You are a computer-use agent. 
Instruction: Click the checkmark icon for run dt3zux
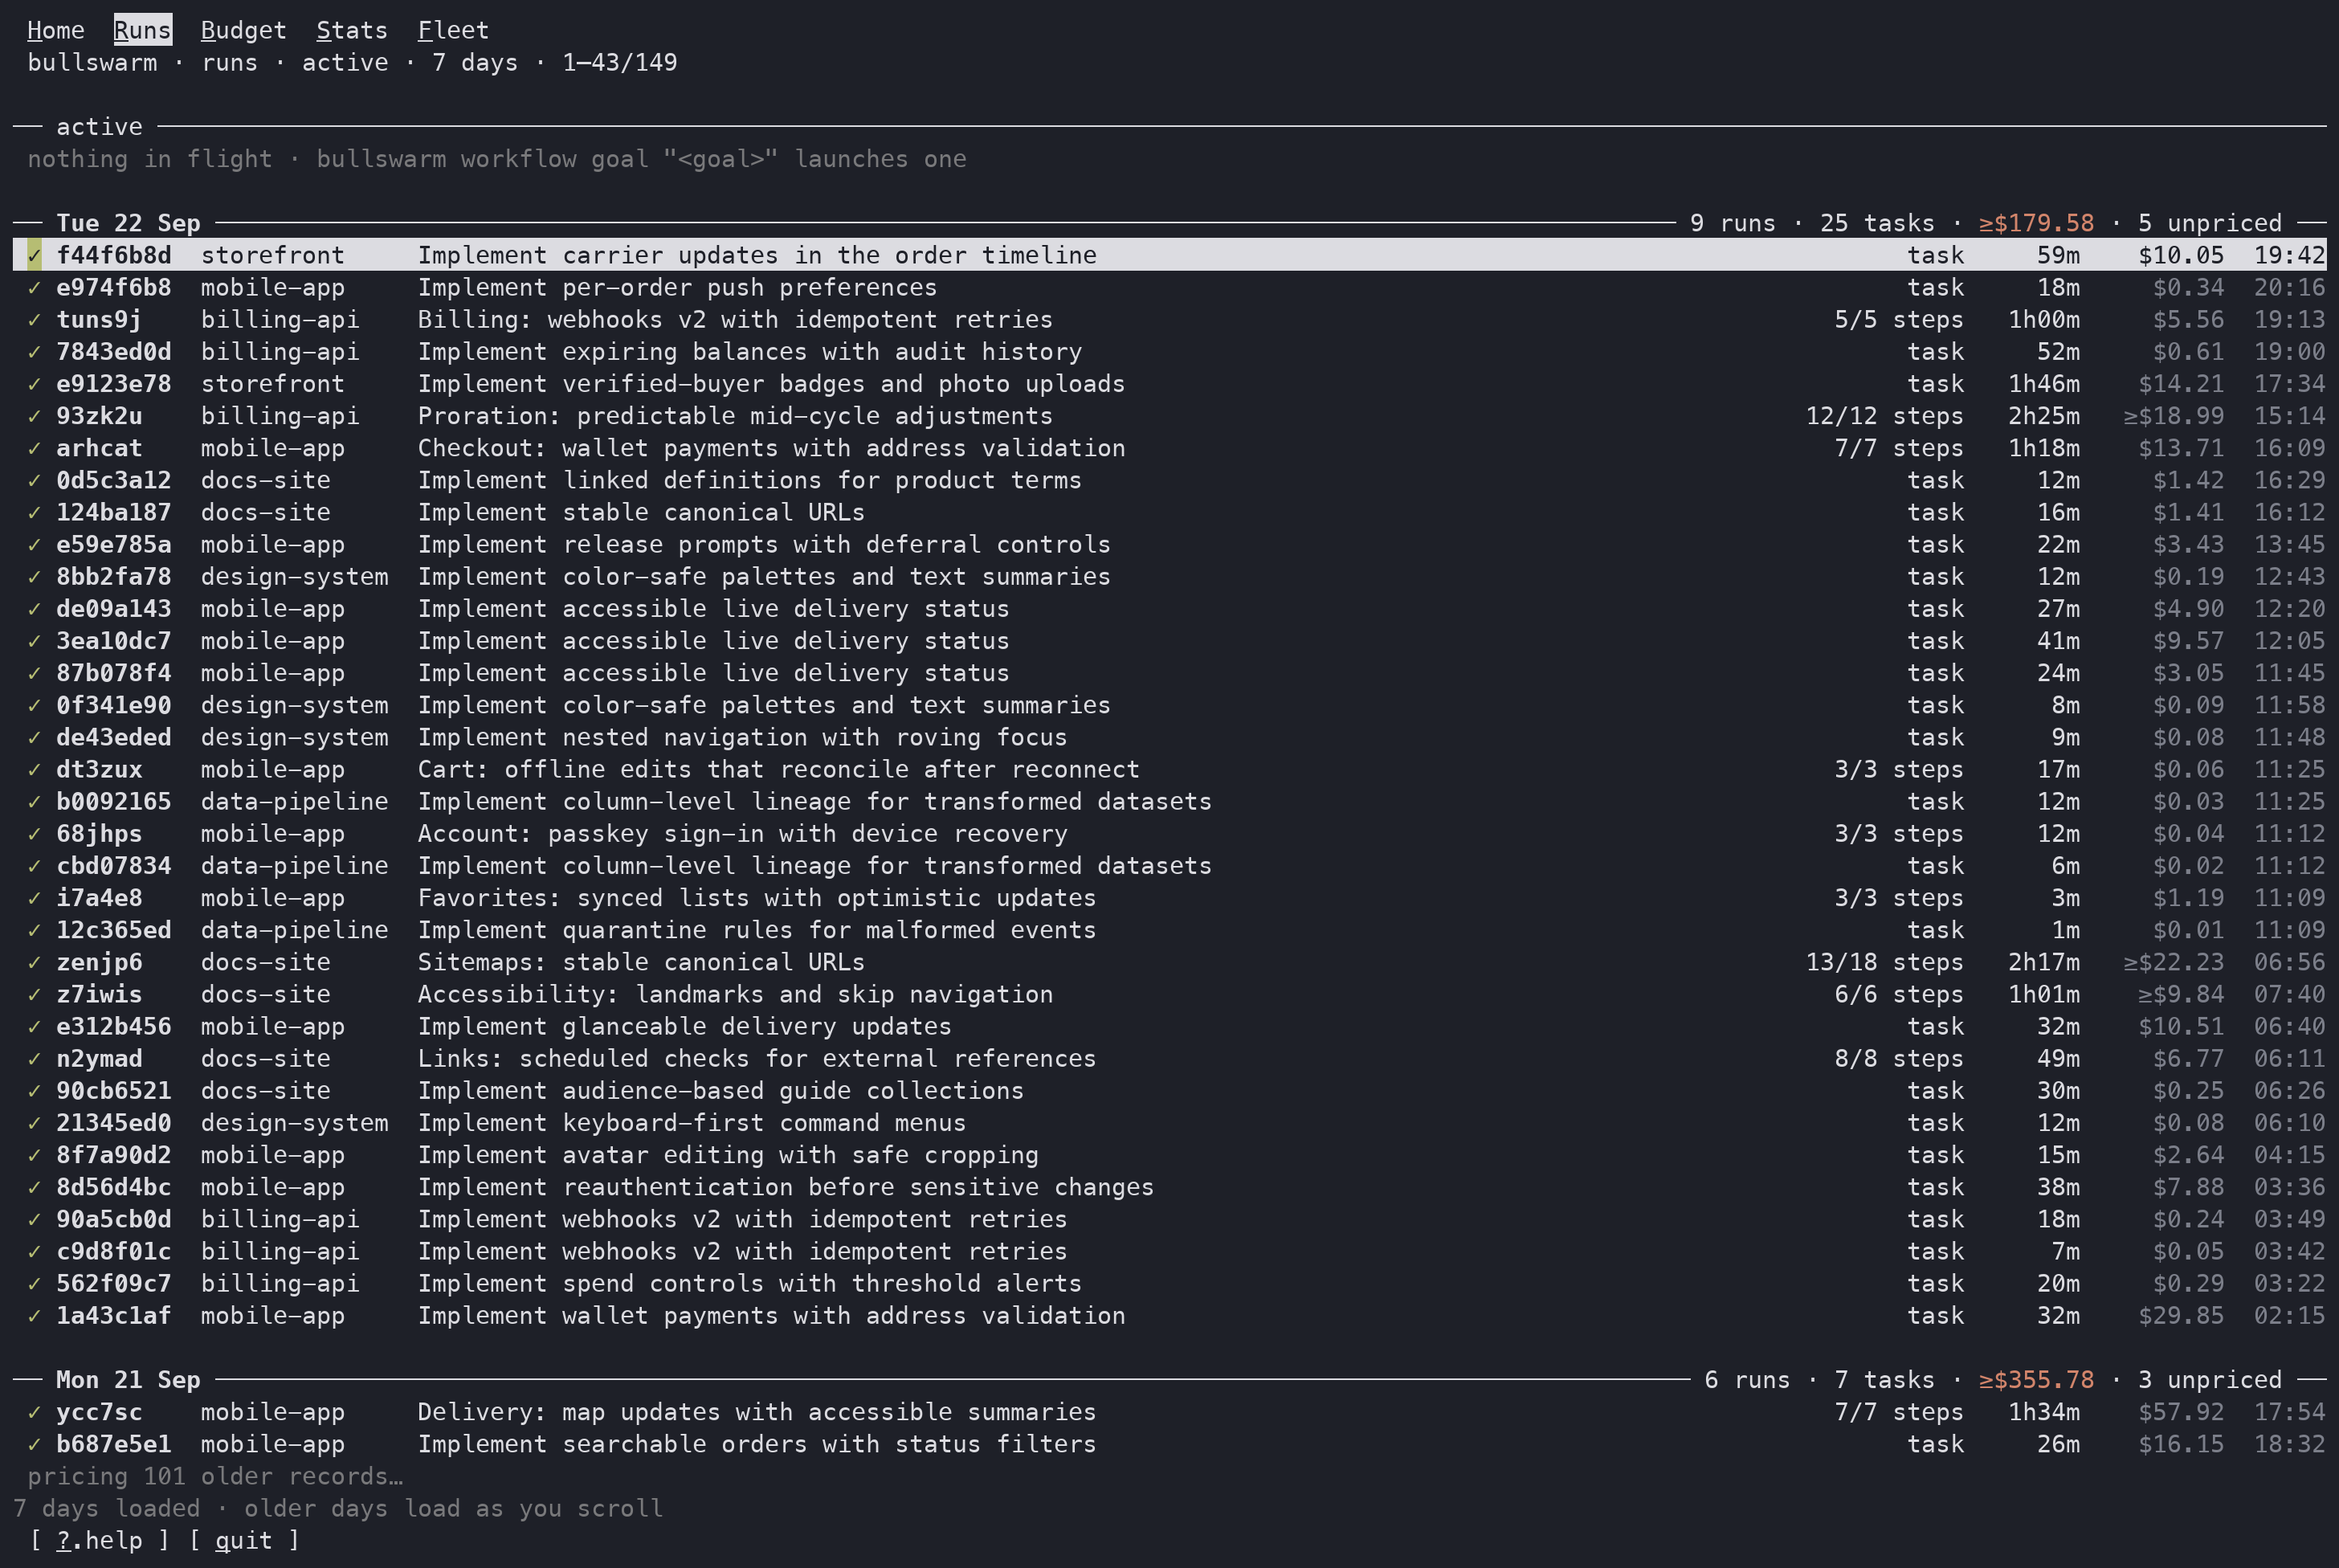pos(34,769)
